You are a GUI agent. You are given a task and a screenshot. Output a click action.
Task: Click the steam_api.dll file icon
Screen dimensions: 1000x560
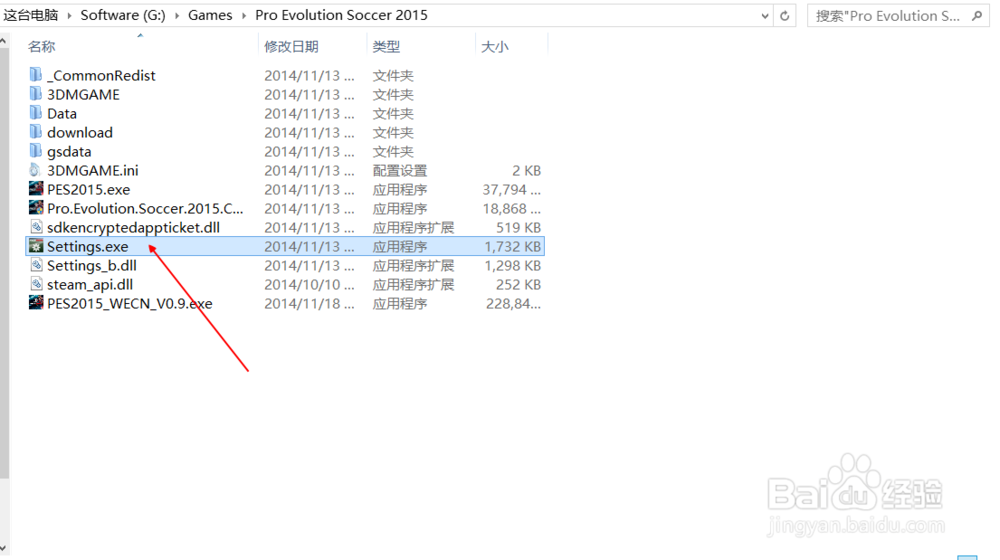tap(36, 284)
